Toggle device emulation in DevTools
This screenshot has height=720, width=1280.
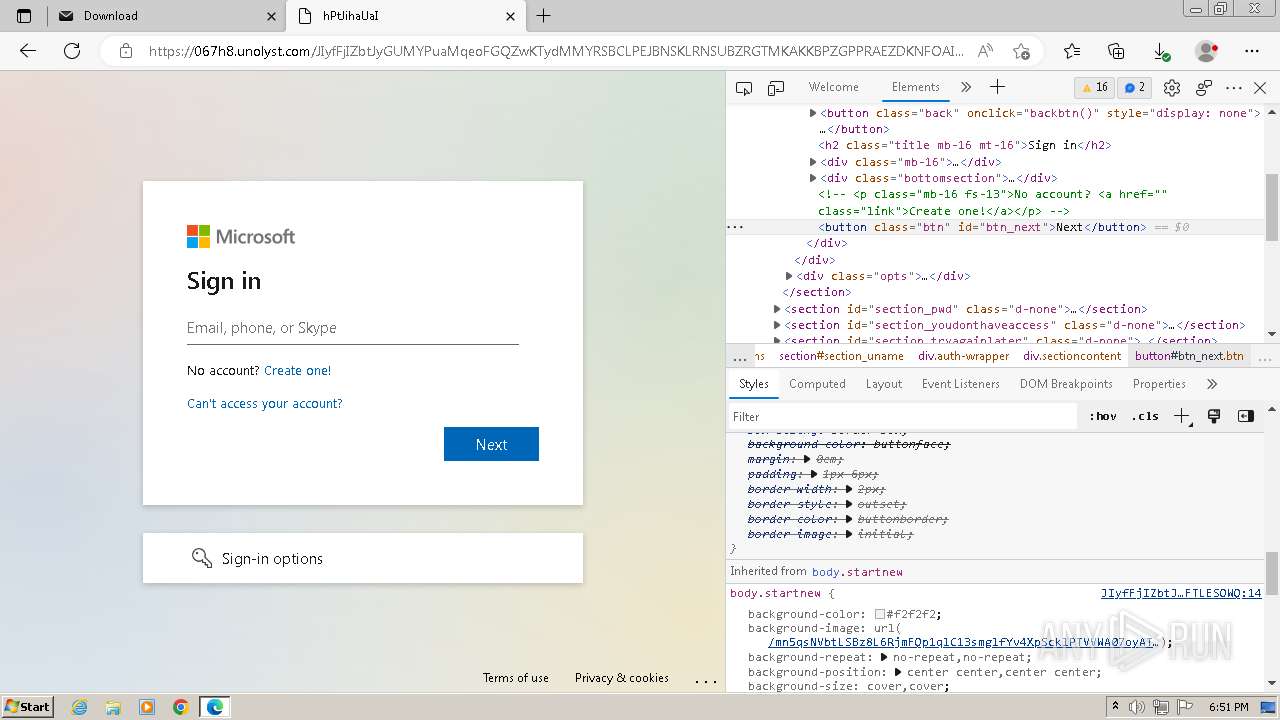pyautogui.click(x=776, y=88)
